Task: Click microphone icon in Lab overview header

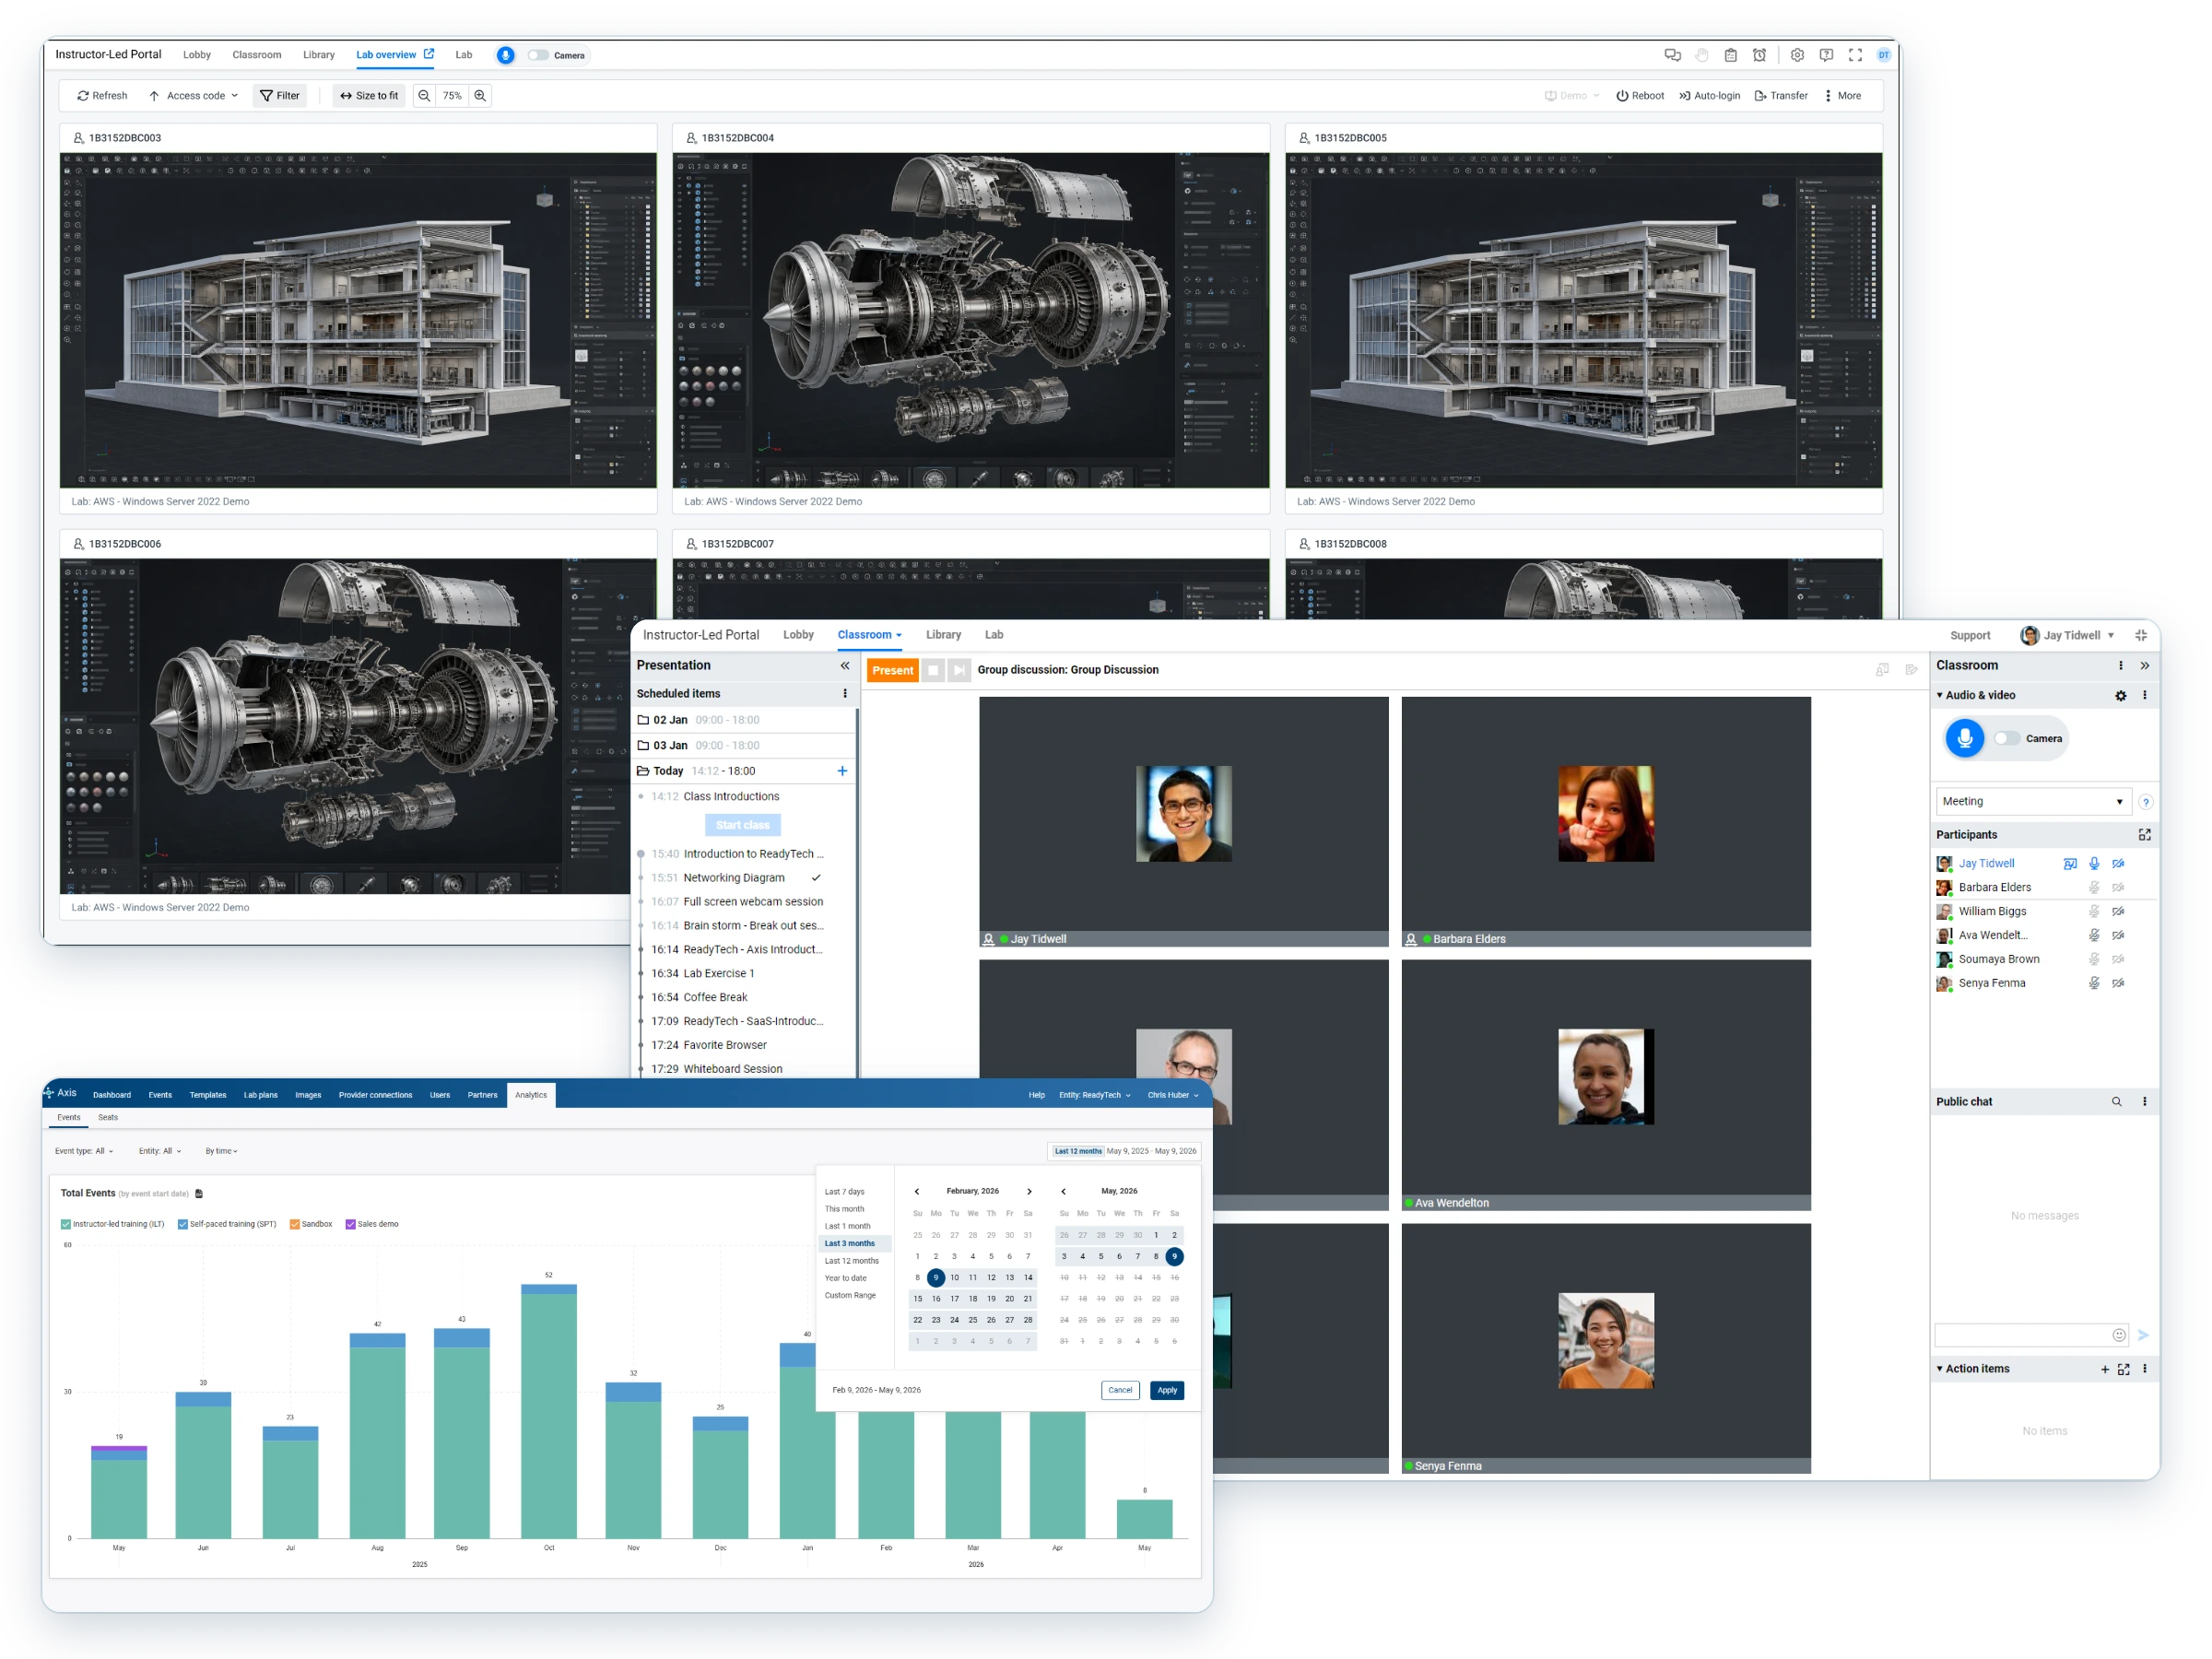Action: [x=506, y=55]
